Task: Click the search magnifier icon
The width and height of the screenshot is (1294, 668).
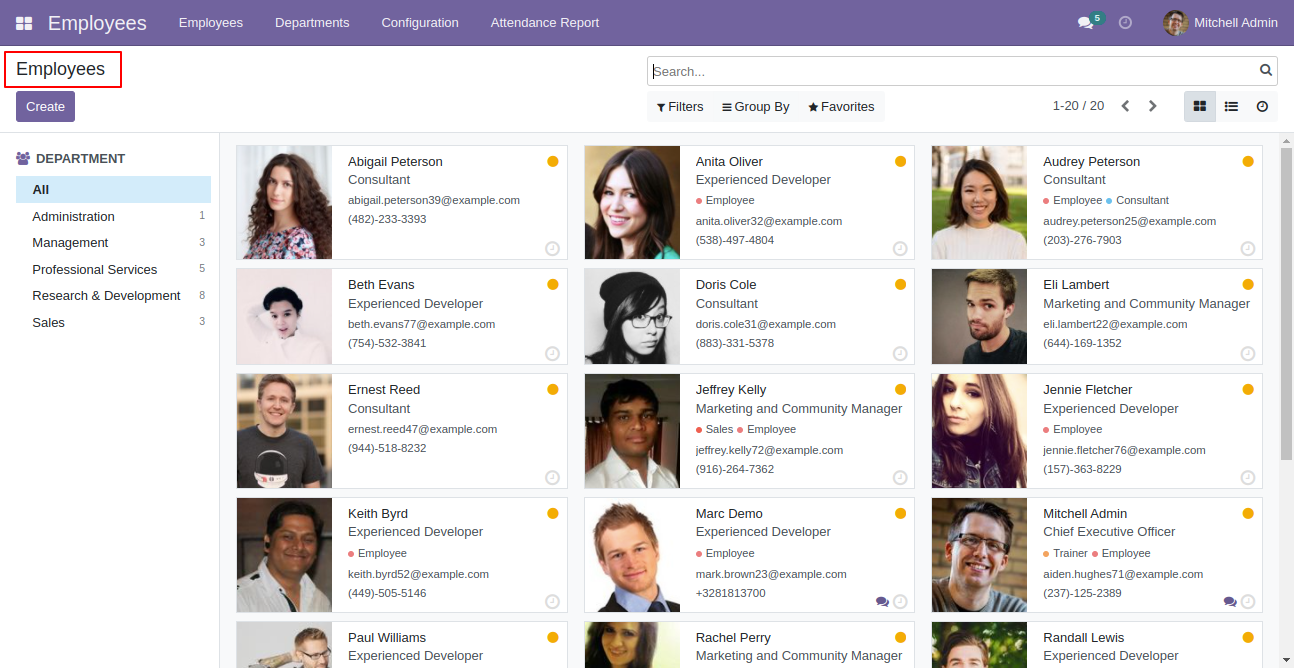Action: pyautogui.click(x=1266, y=71)
